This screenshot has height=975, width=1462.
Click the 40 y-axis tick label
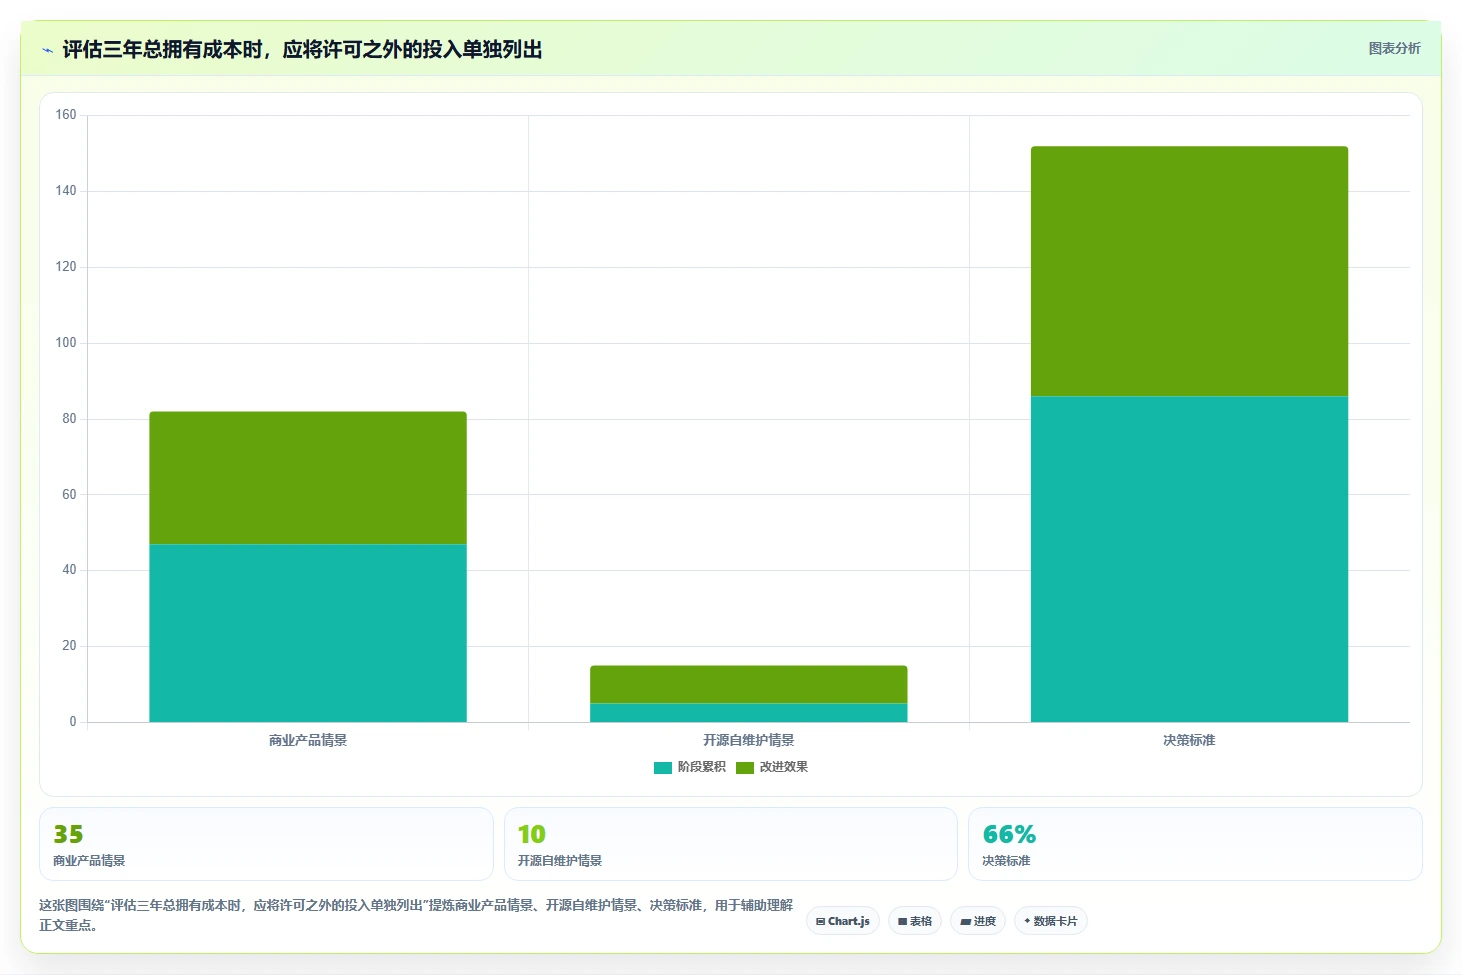69,570
